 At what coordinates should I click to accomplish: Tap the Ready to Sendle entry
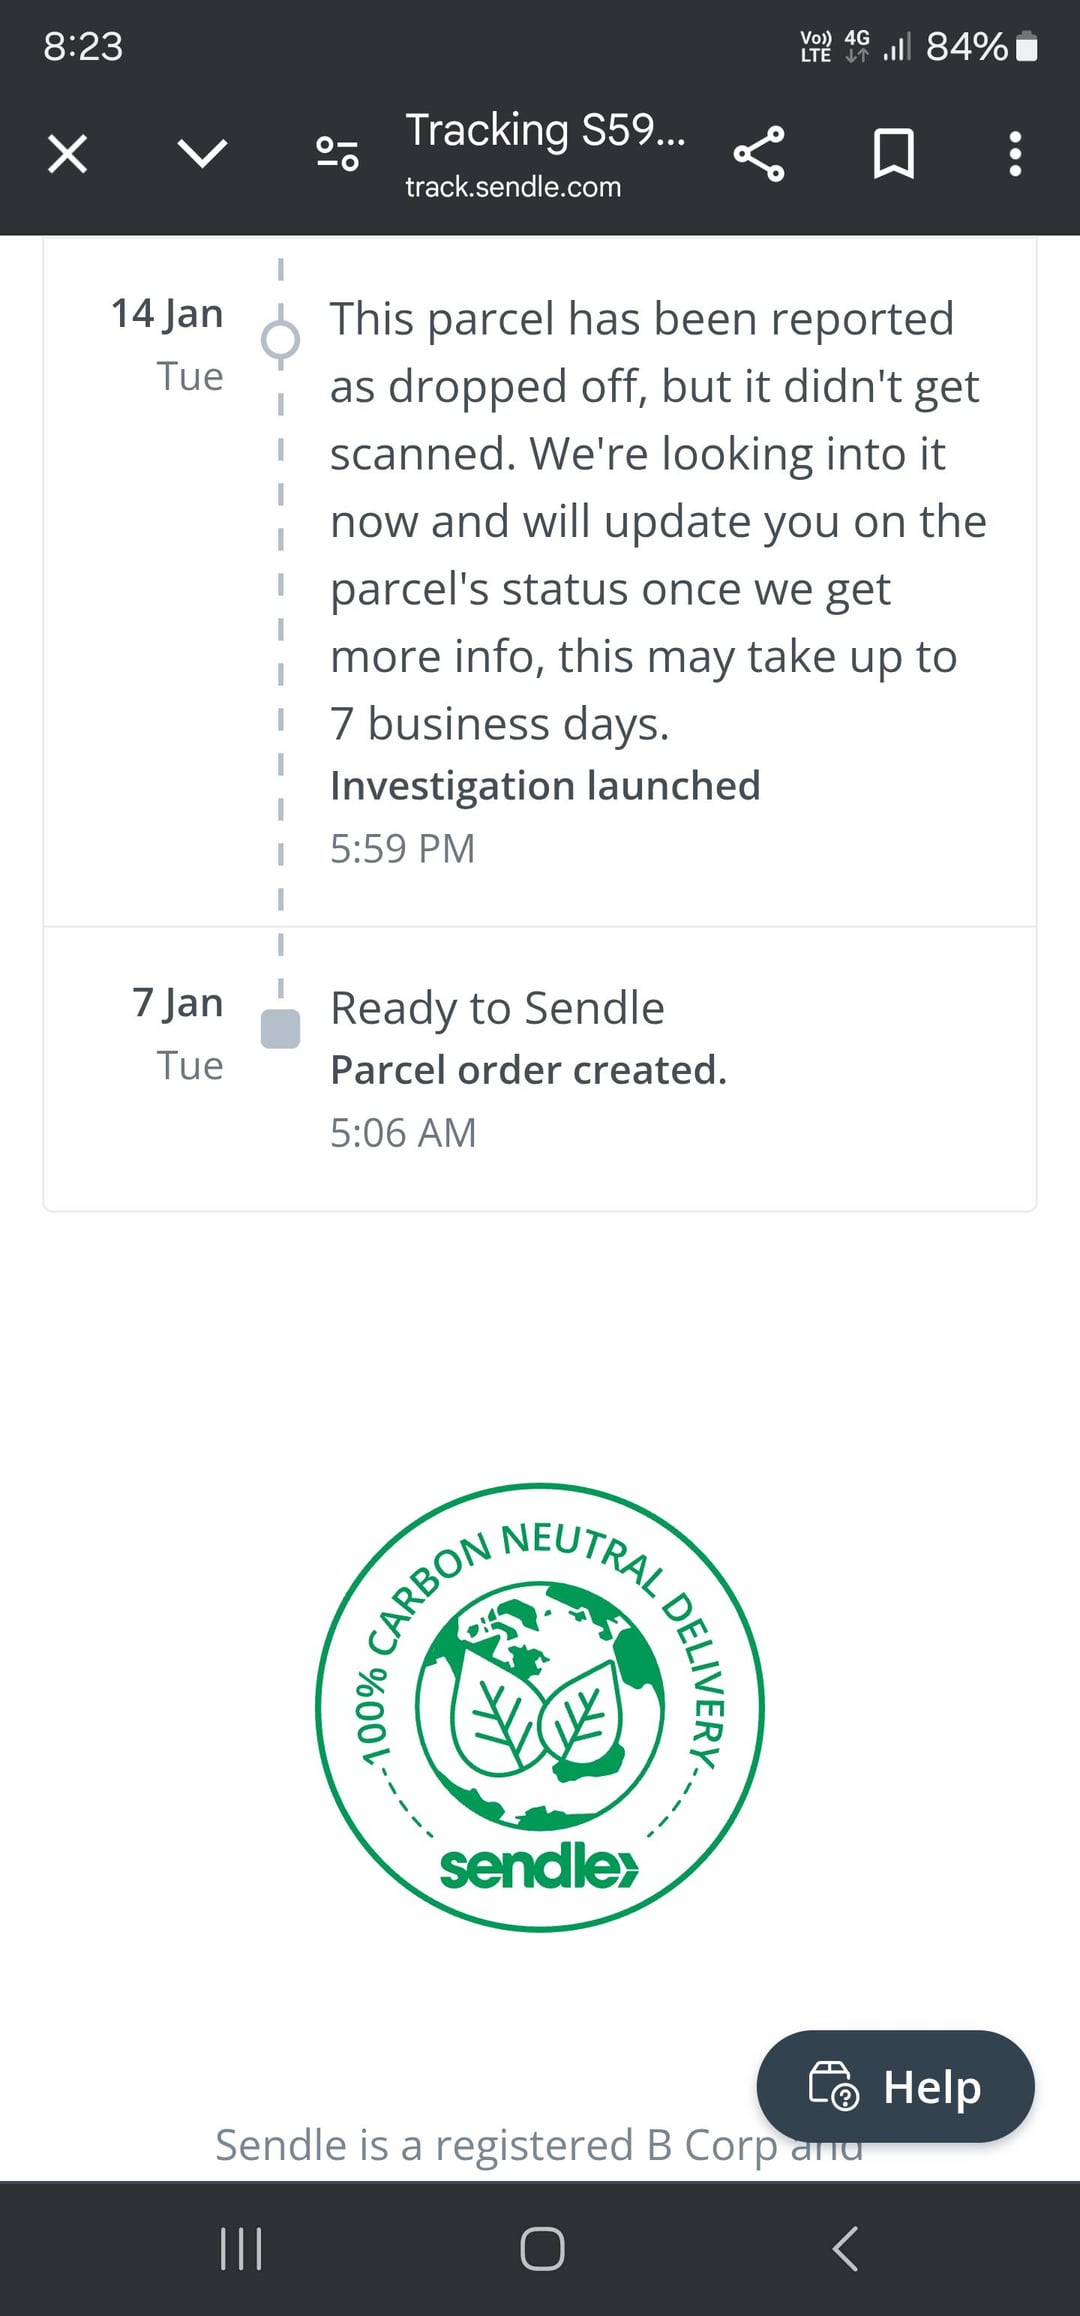497,1008
